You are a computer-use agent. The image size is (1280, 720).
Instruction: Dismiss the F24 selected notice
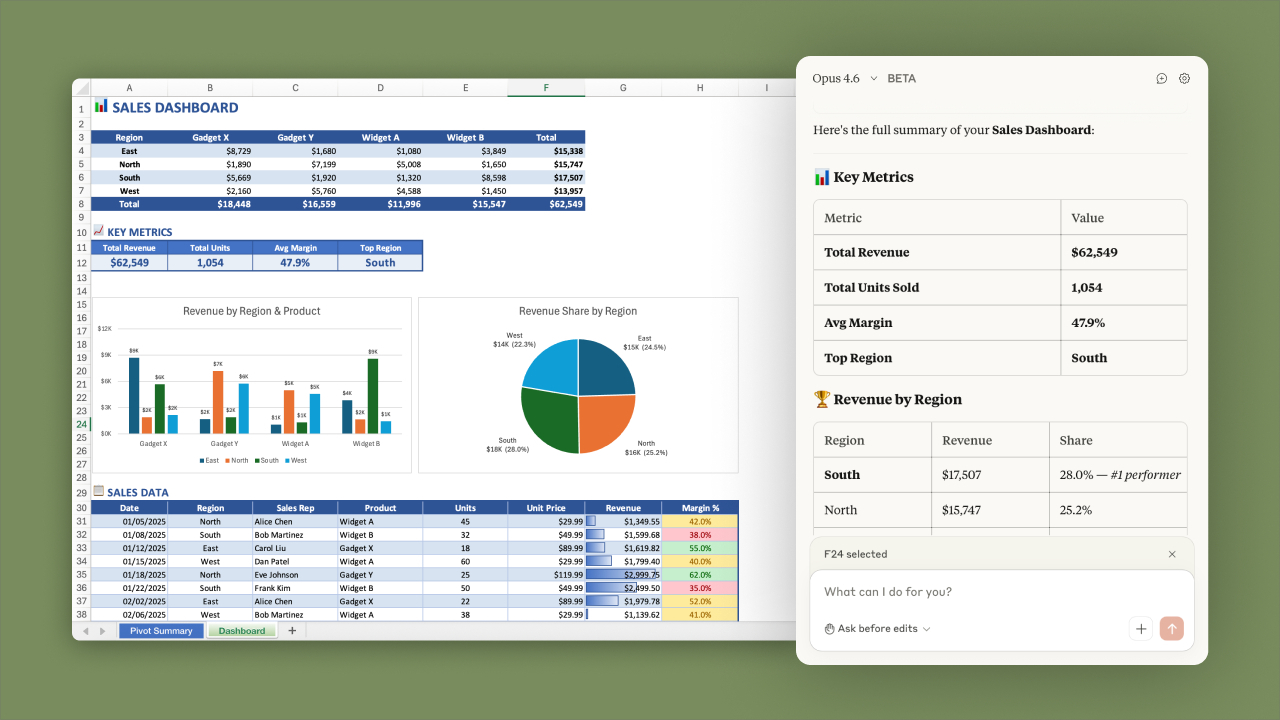[x=1172, y=553]
